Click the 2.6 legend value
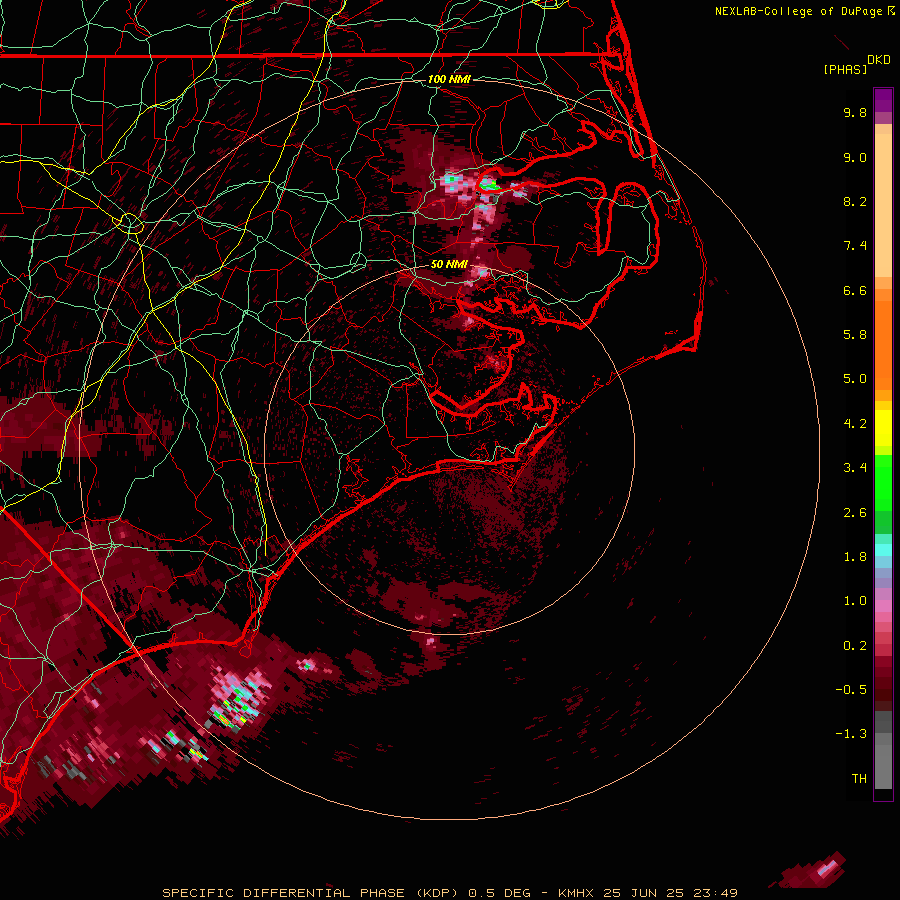900x900 pixels. click(x=855, y=513)
